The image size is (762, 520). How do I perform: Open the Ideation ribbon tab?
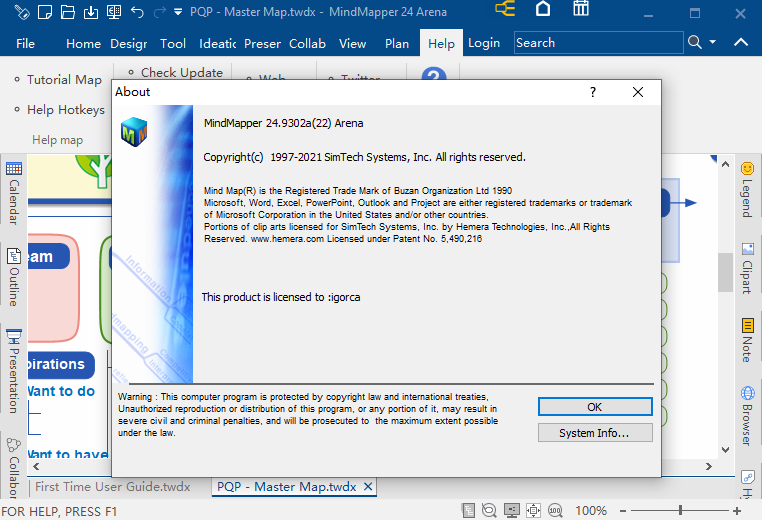coord(217,44)
